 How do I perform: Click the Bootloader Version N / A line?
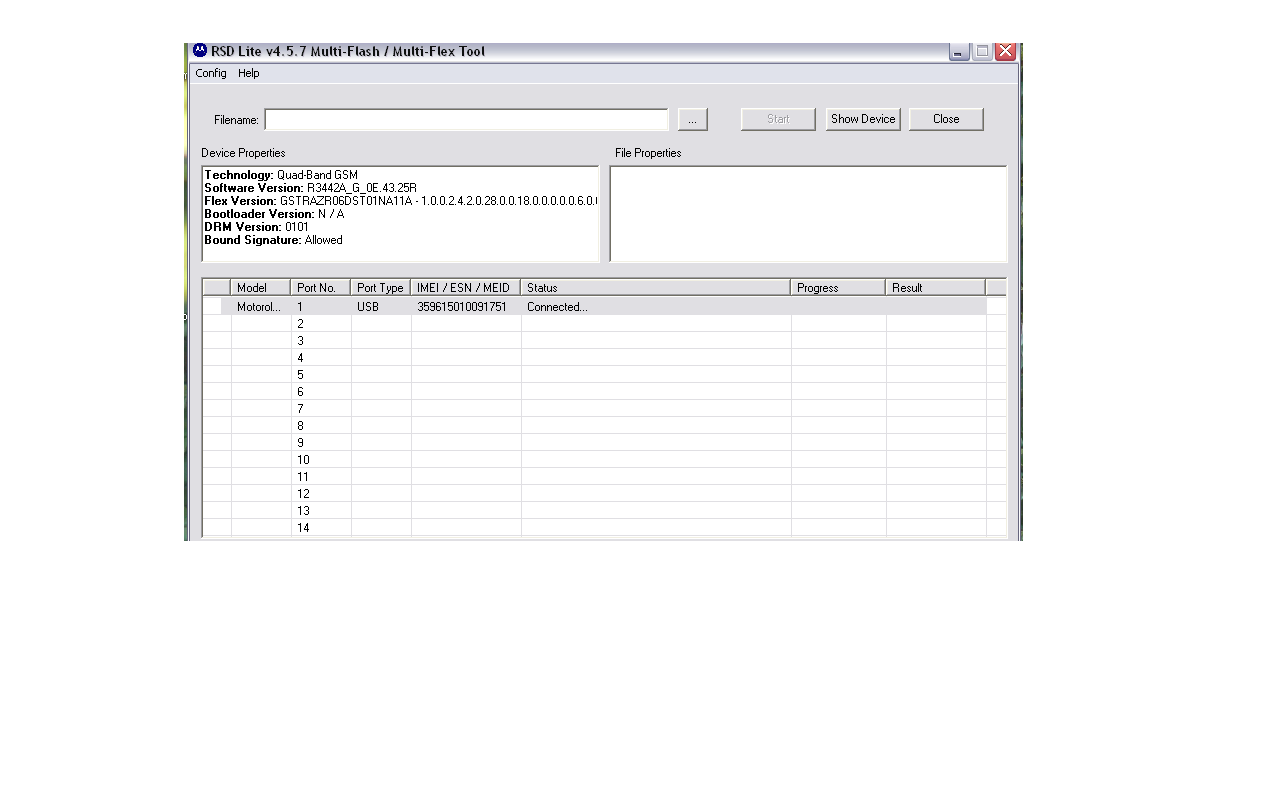(274, 214)
